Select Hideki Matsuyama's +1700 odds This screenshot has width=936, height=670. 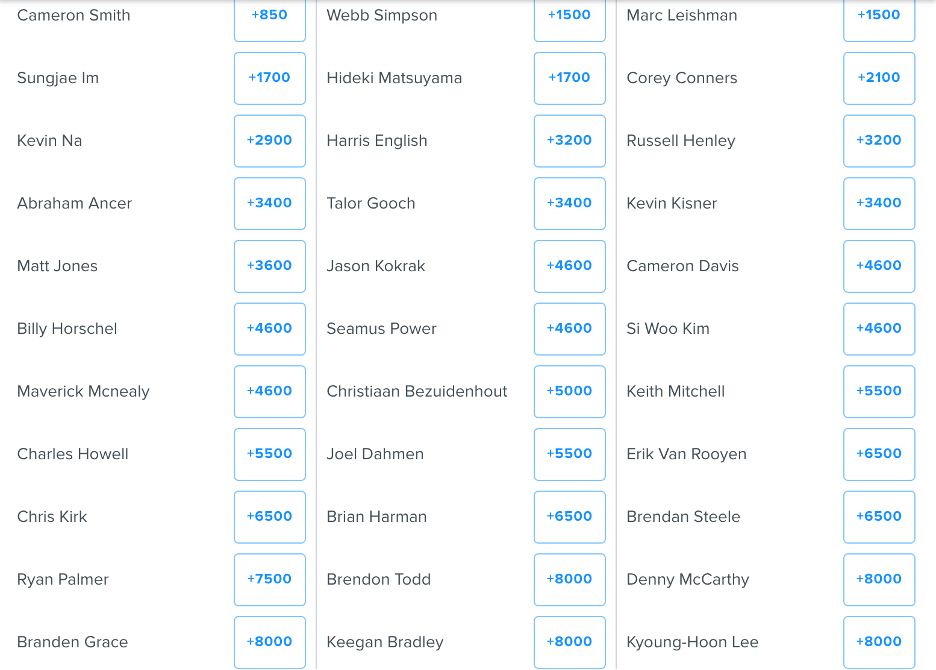[570, 78]
